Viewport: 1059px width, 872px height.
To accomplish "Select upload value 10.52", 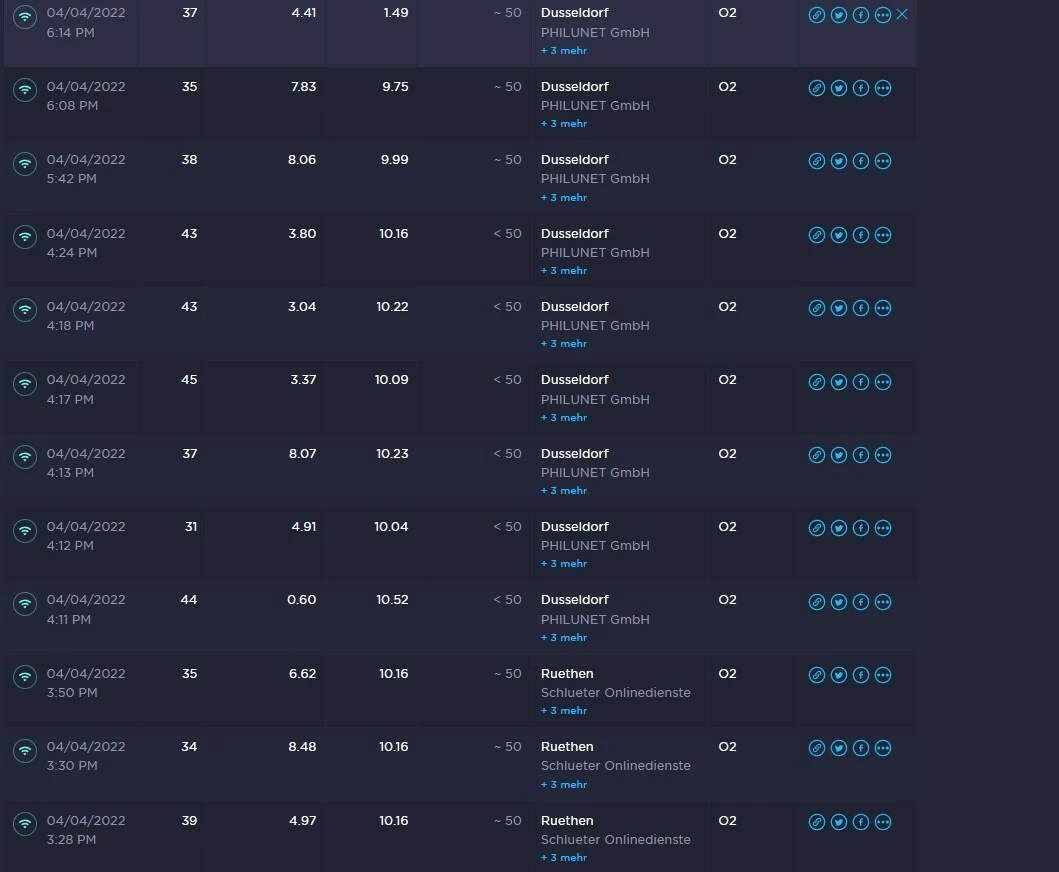I will [x=392, y=600].
